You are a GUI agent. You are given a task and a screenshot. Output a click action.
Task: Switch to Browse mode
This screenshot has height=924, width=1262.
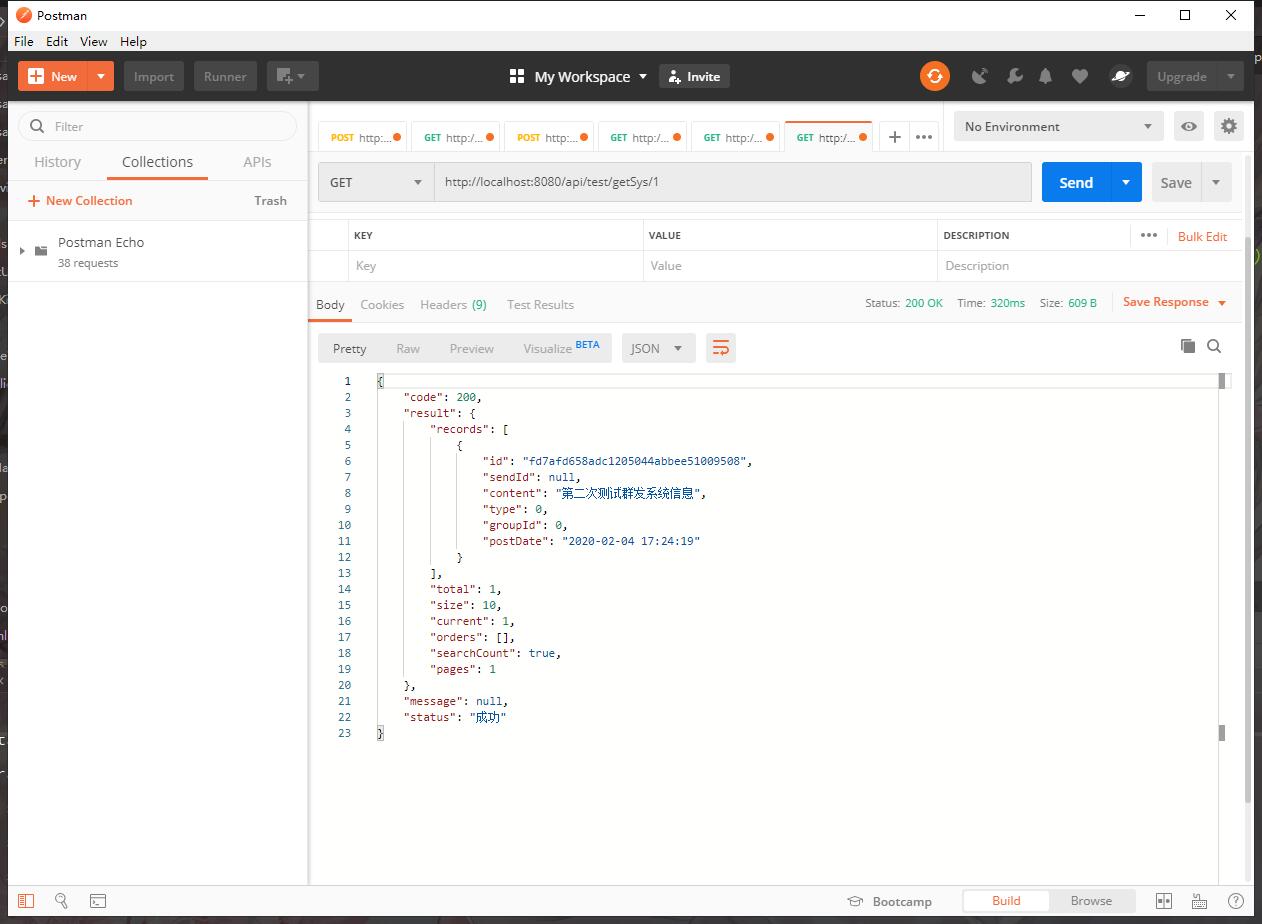coord(1091,900)
